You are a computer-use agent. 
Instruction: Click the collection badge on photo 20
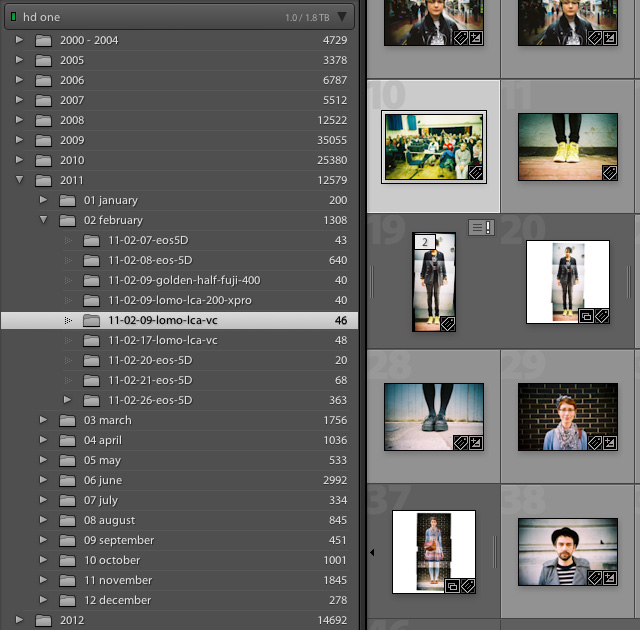pos(587,316)
